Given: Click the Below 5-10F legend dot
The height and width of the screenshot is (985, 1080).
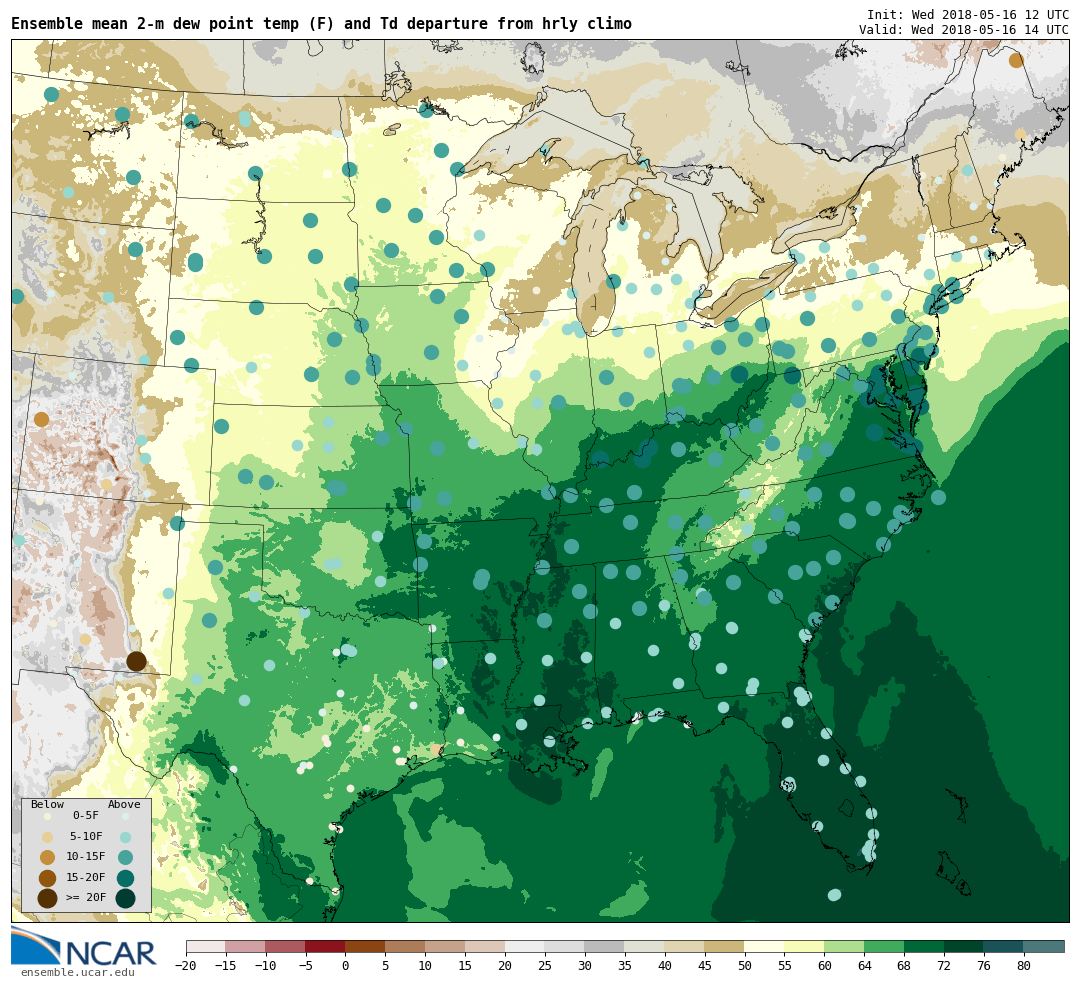Looking at the screenshot, I should 47,837.
